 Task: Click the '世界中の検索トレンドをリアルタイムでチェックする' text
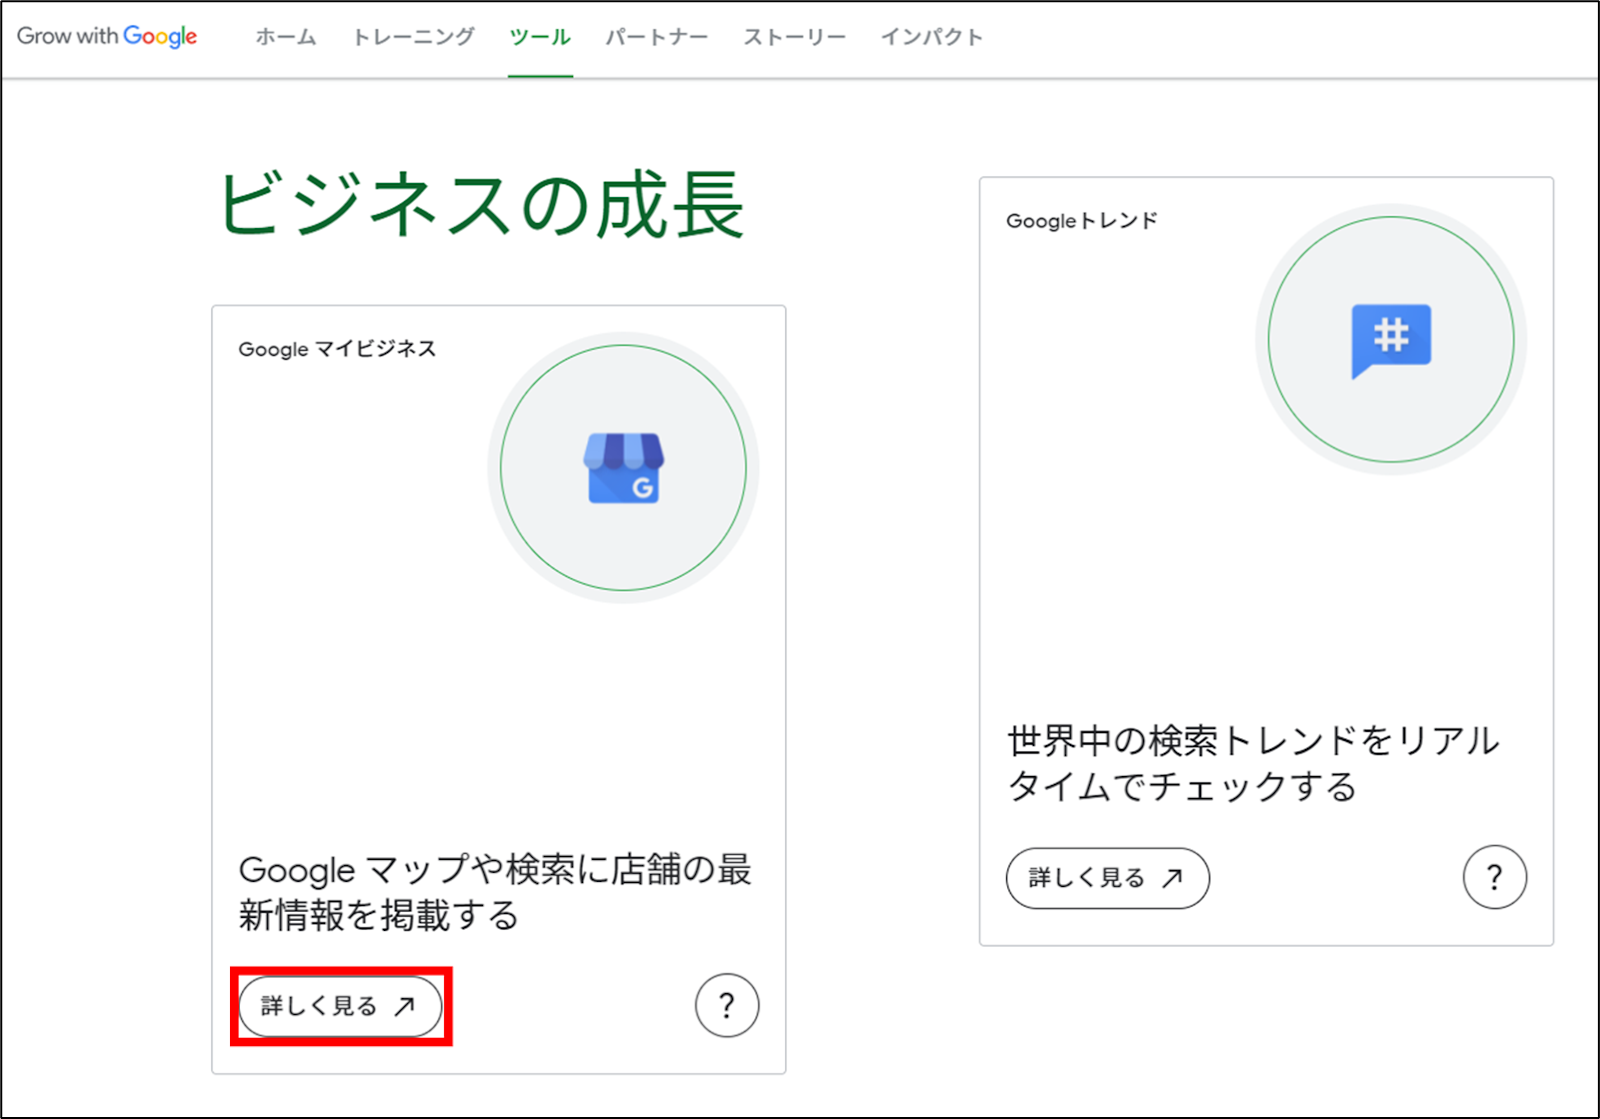[x=1253, y=763]
